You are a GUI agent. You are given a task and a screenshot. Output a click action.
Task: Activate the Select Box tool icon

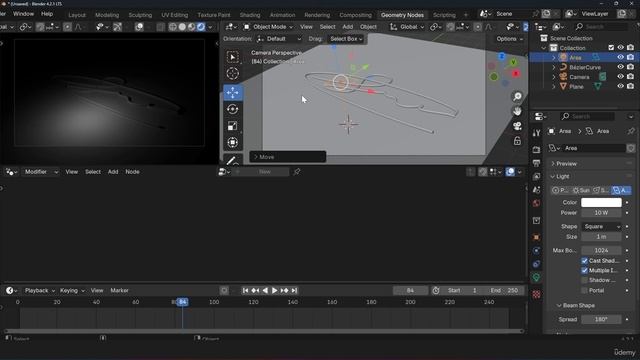[x=233, y=57]
